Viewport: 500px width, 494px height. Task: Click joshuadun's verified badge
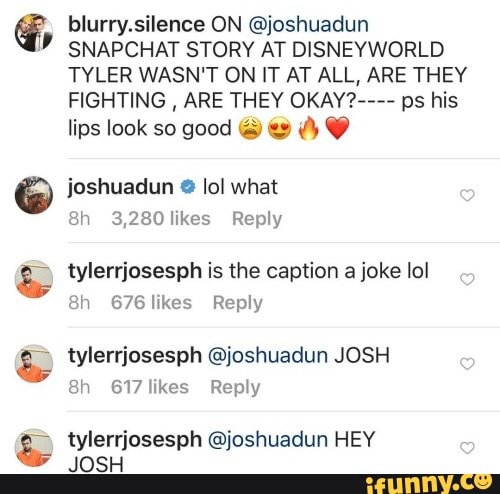(188, 187)
